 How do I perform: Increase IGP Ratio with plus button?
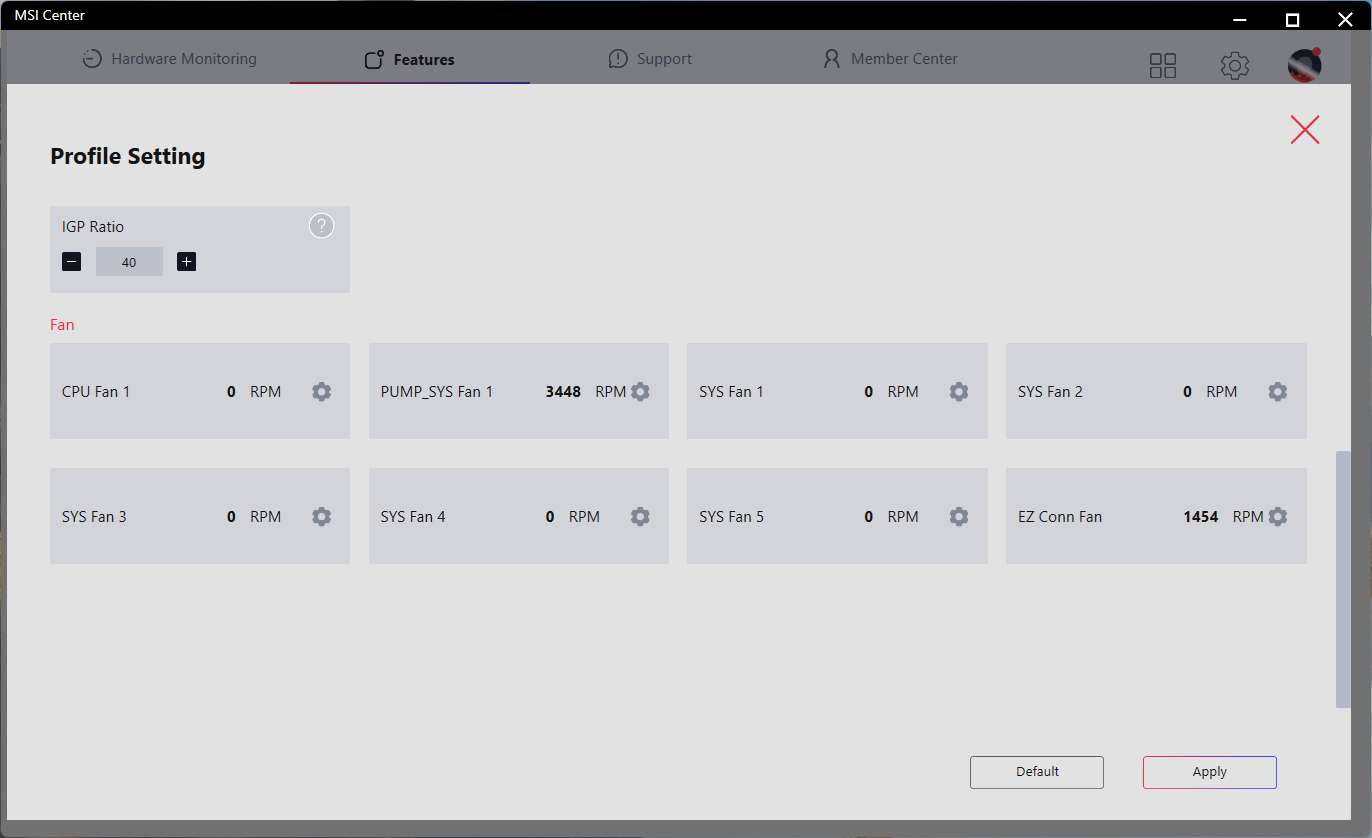pyautogui.click(x=186, y=262)
